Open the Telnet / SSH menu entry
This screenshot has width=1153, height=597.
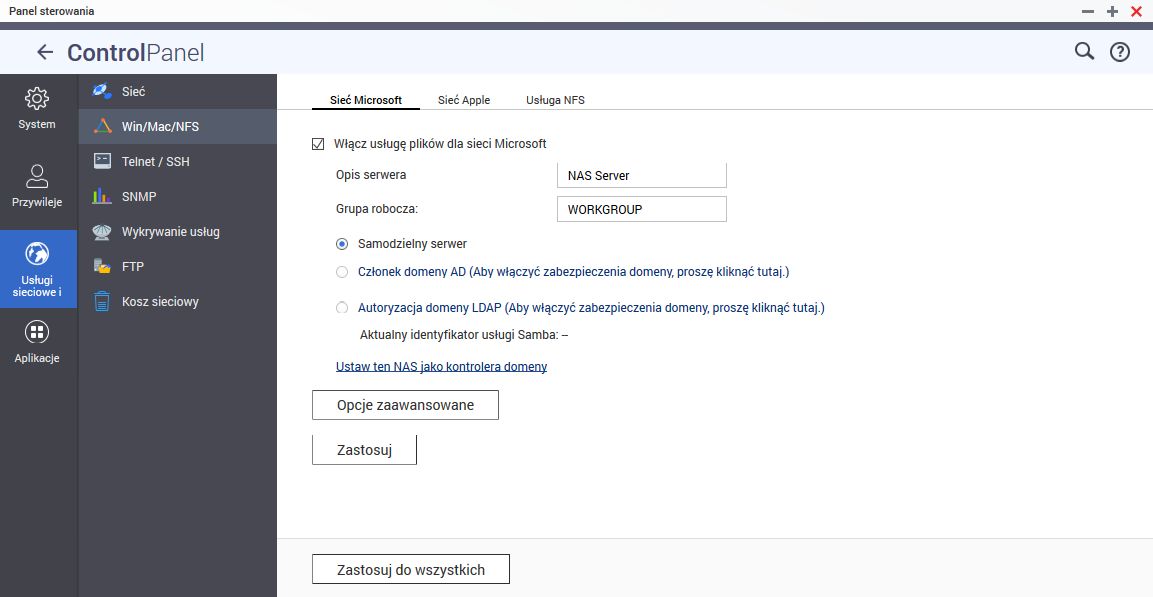(178, 161)
